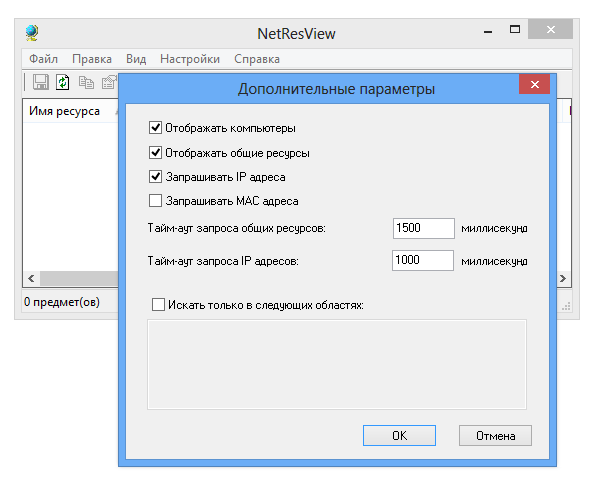Click the status bar text 0 предмет(ов)

pyautogui.click(x=62, y=302)
